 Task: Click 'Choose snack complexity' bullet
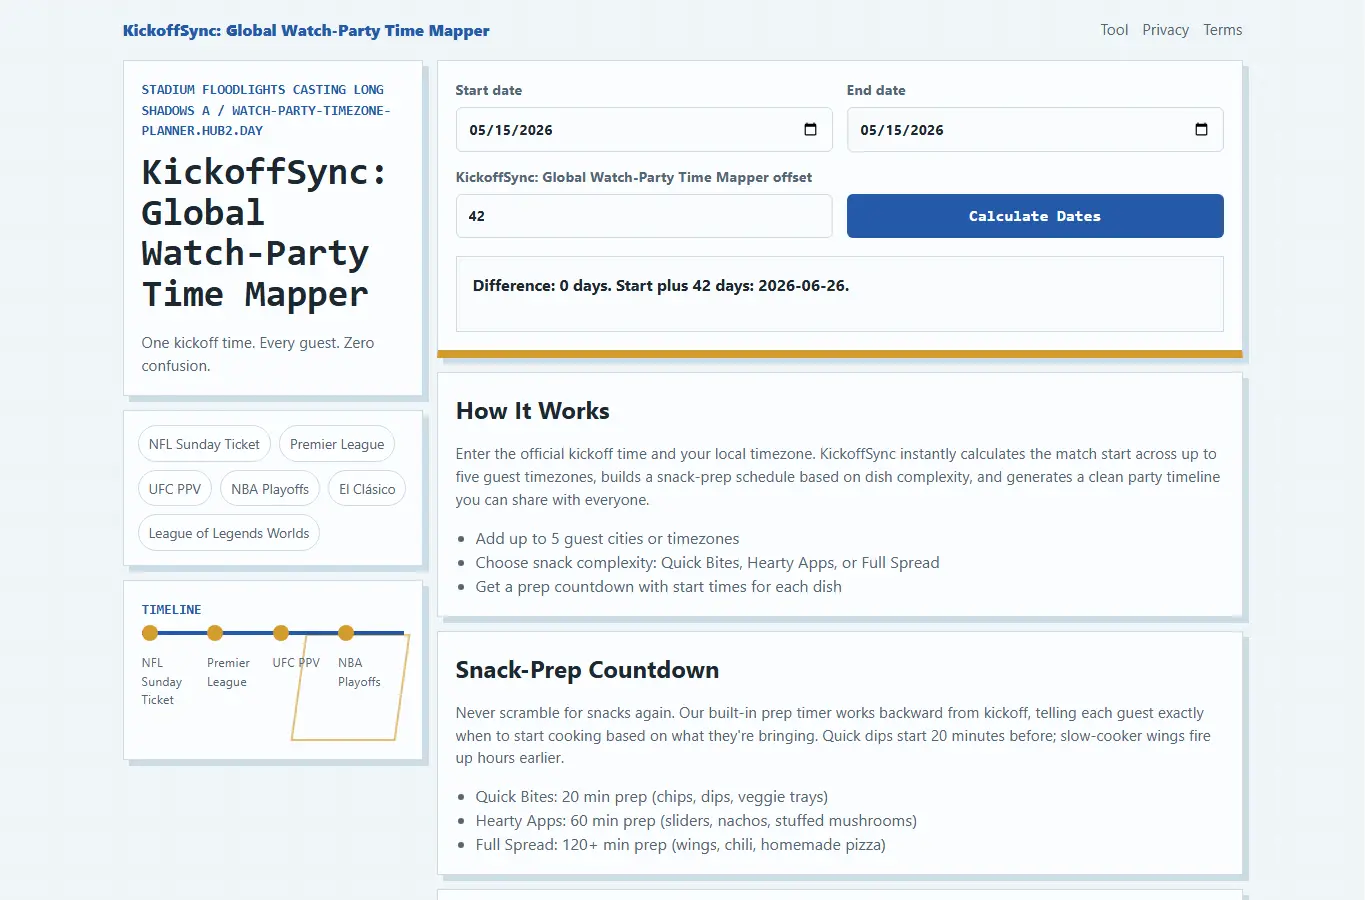click(707, 563)
